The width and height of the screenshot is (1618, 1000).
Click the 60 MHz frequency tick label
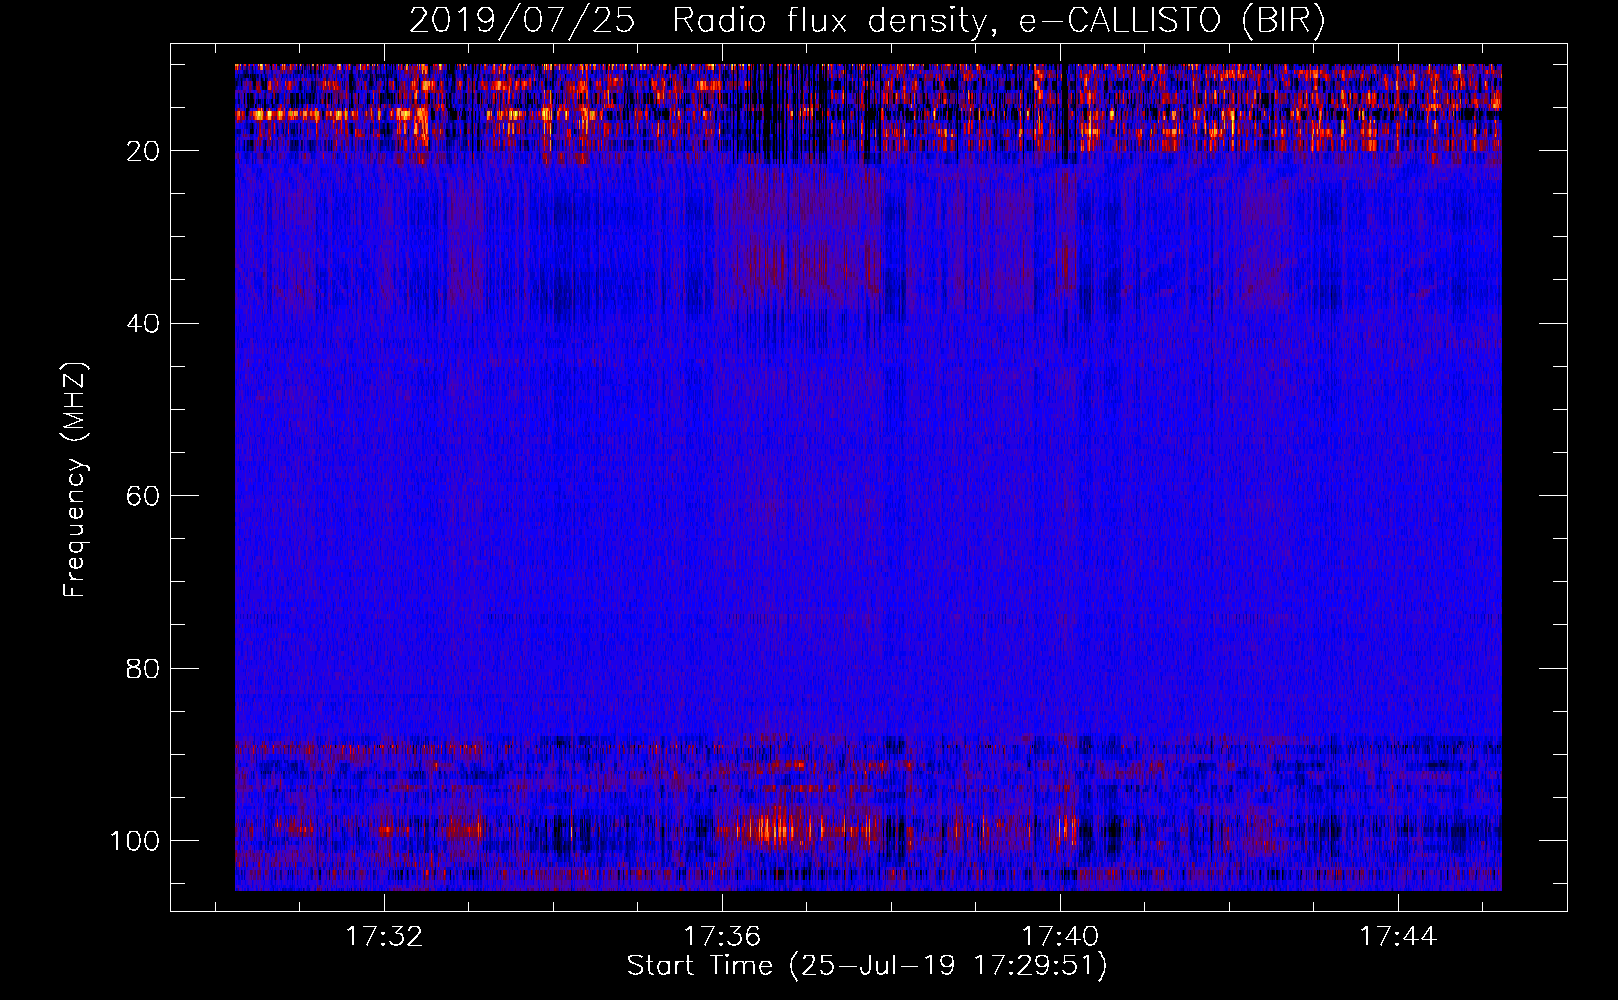point(143,496)
